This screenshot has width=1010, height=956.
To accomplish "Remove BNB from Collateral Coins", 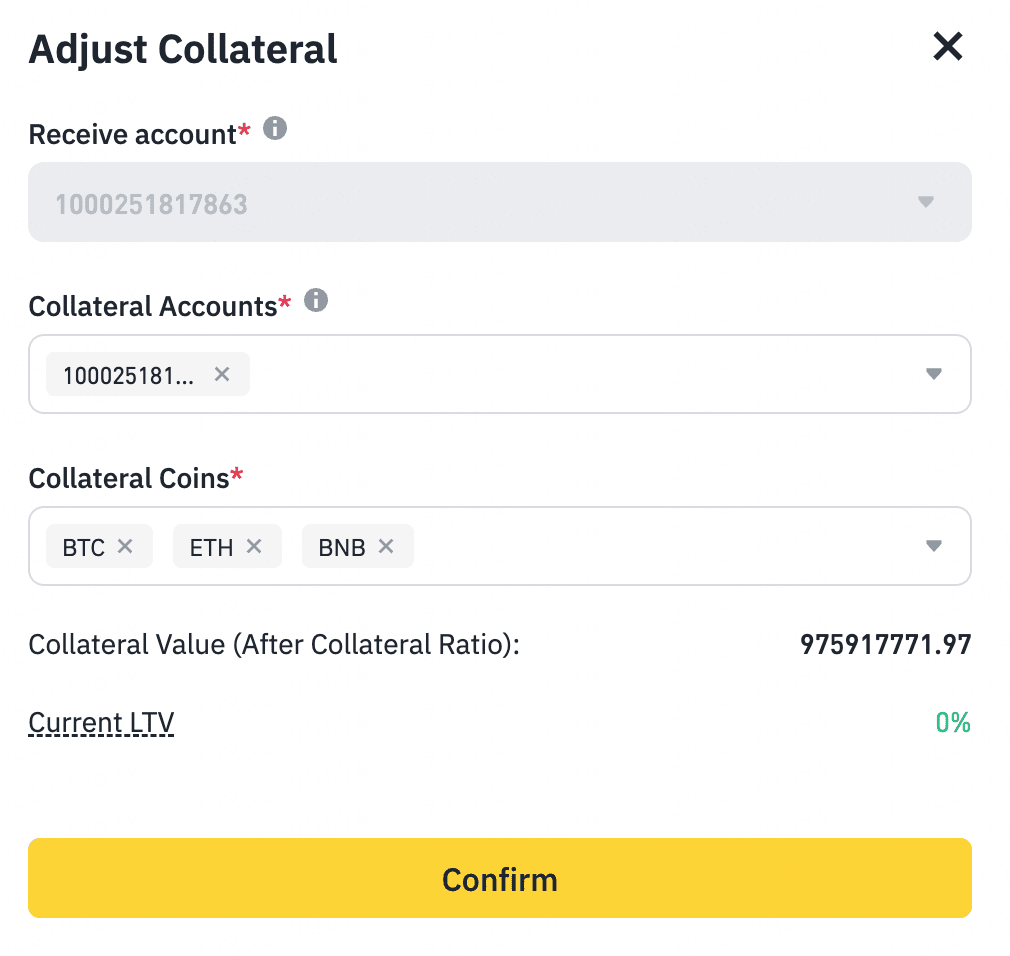I will [x=386, y=546].
